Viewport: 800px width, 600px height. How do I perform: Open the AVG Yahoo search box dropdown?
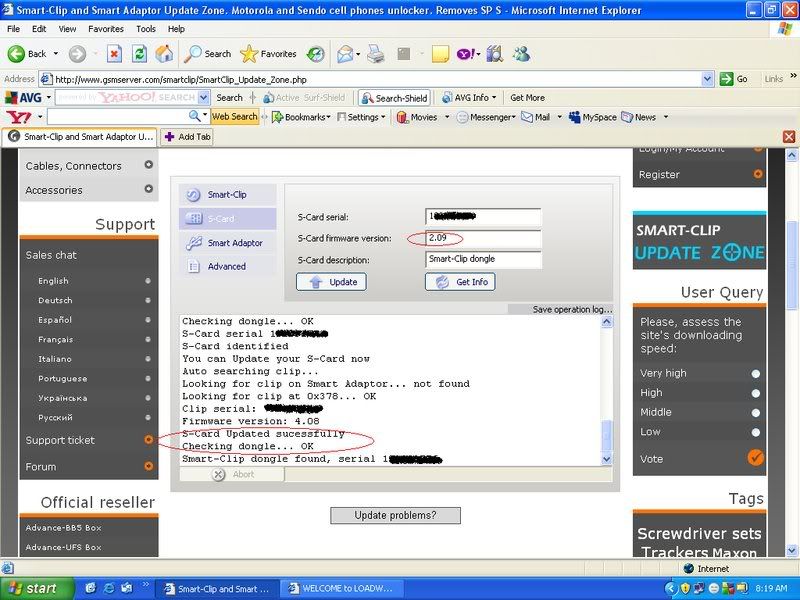tap(204, 97)
